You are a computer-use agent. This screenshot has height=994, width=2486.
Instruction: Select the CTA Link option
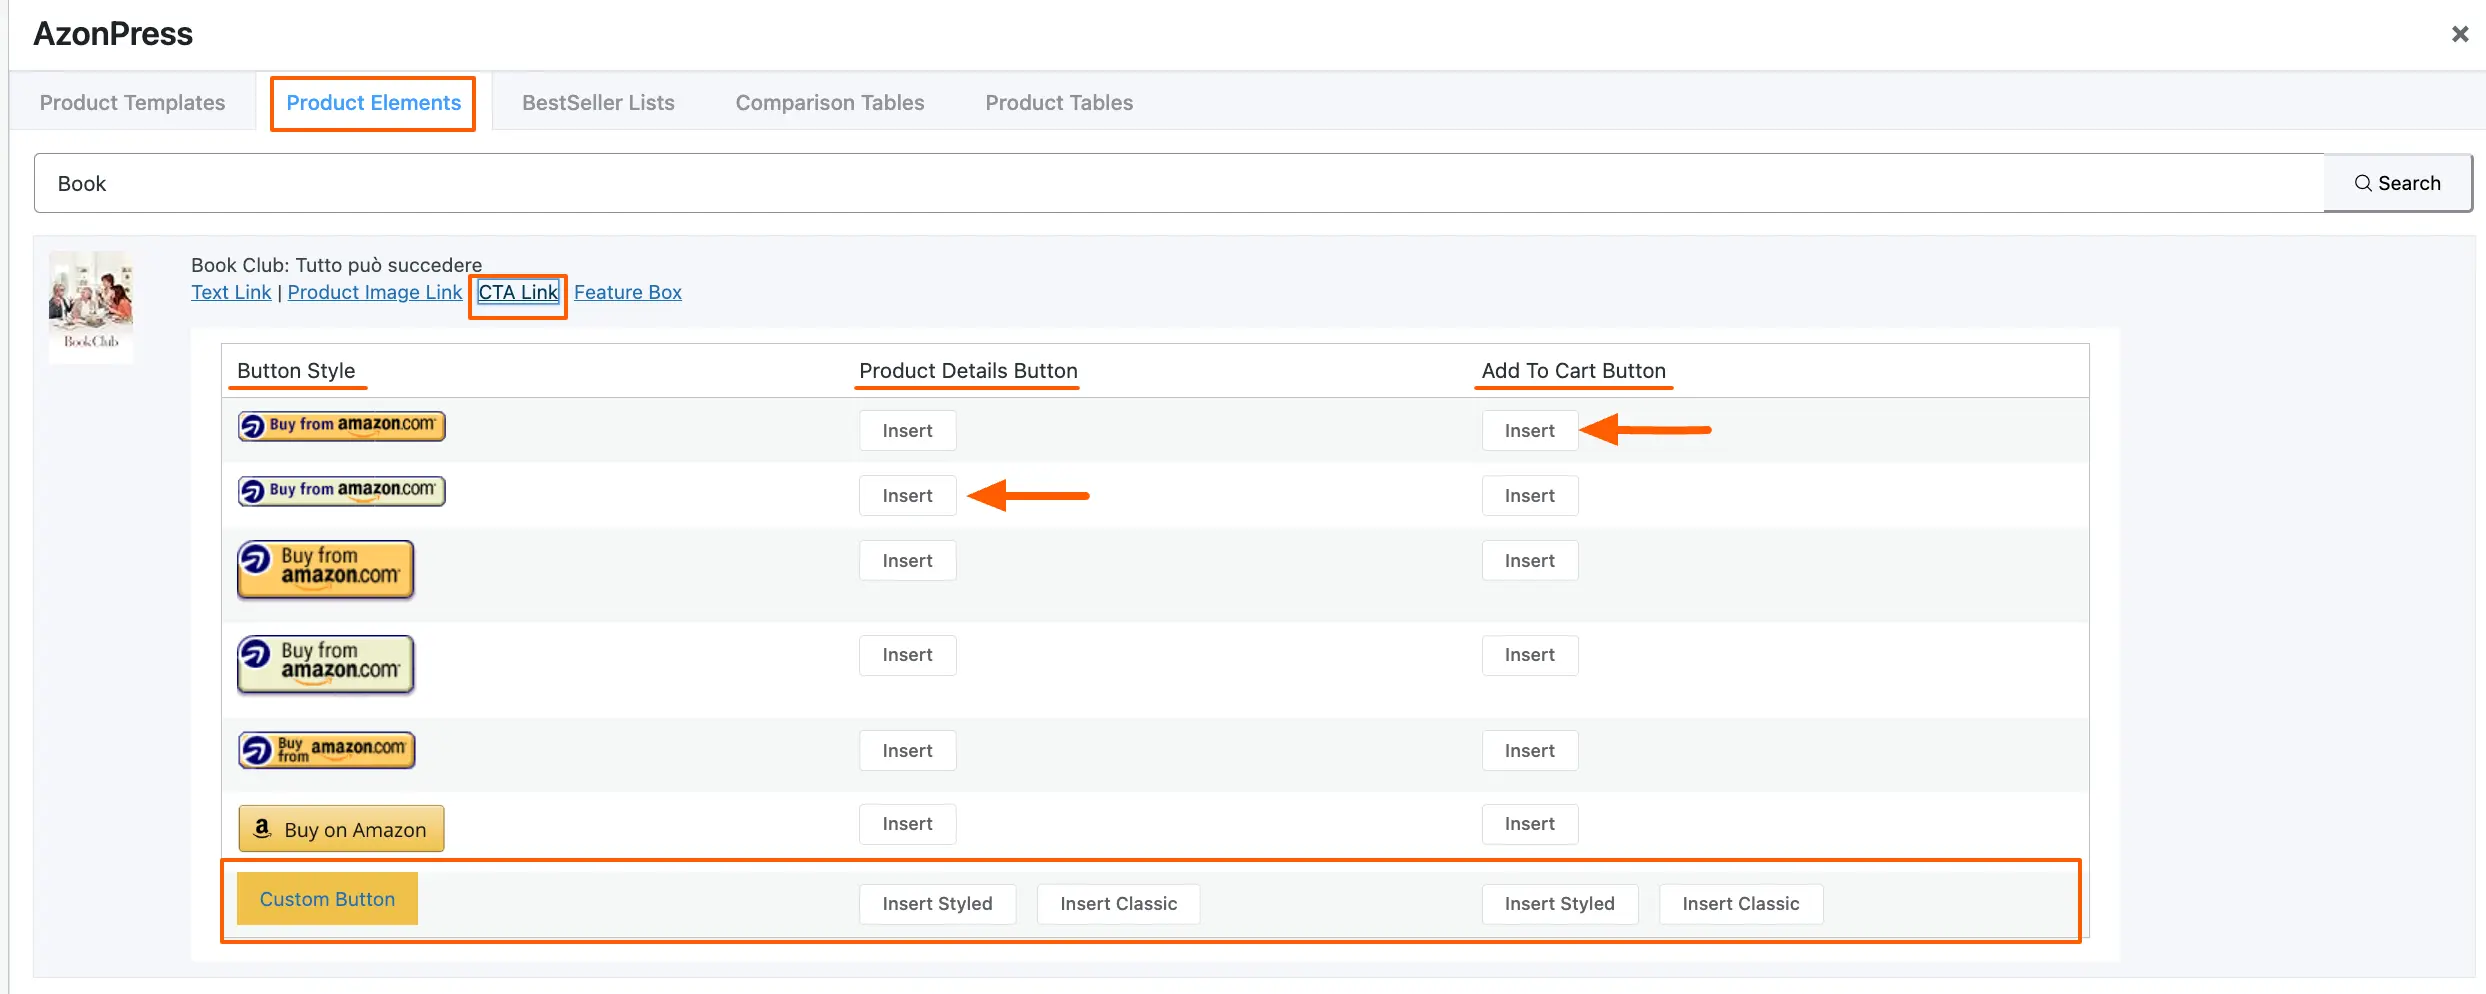[517, 292]
